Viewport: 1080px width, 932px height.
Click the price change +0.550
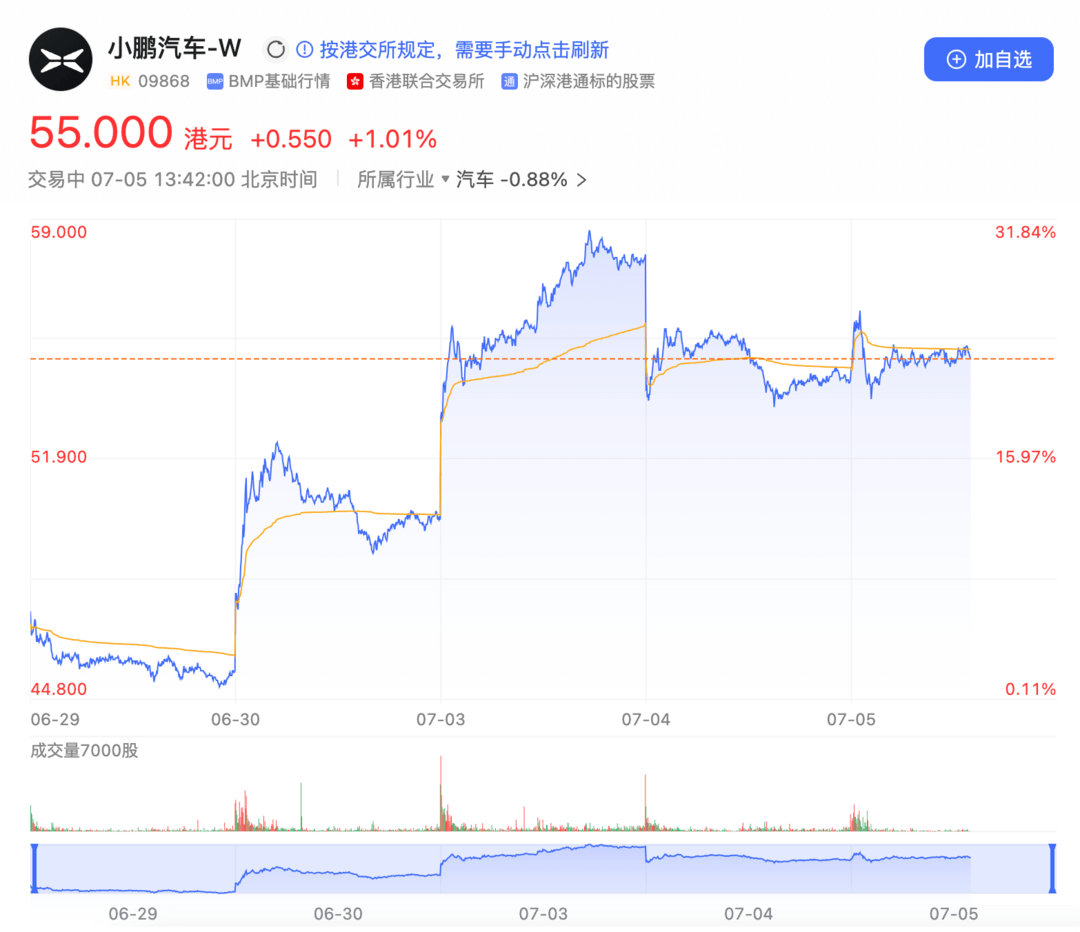pyautogui.click(x=291, y=139)
